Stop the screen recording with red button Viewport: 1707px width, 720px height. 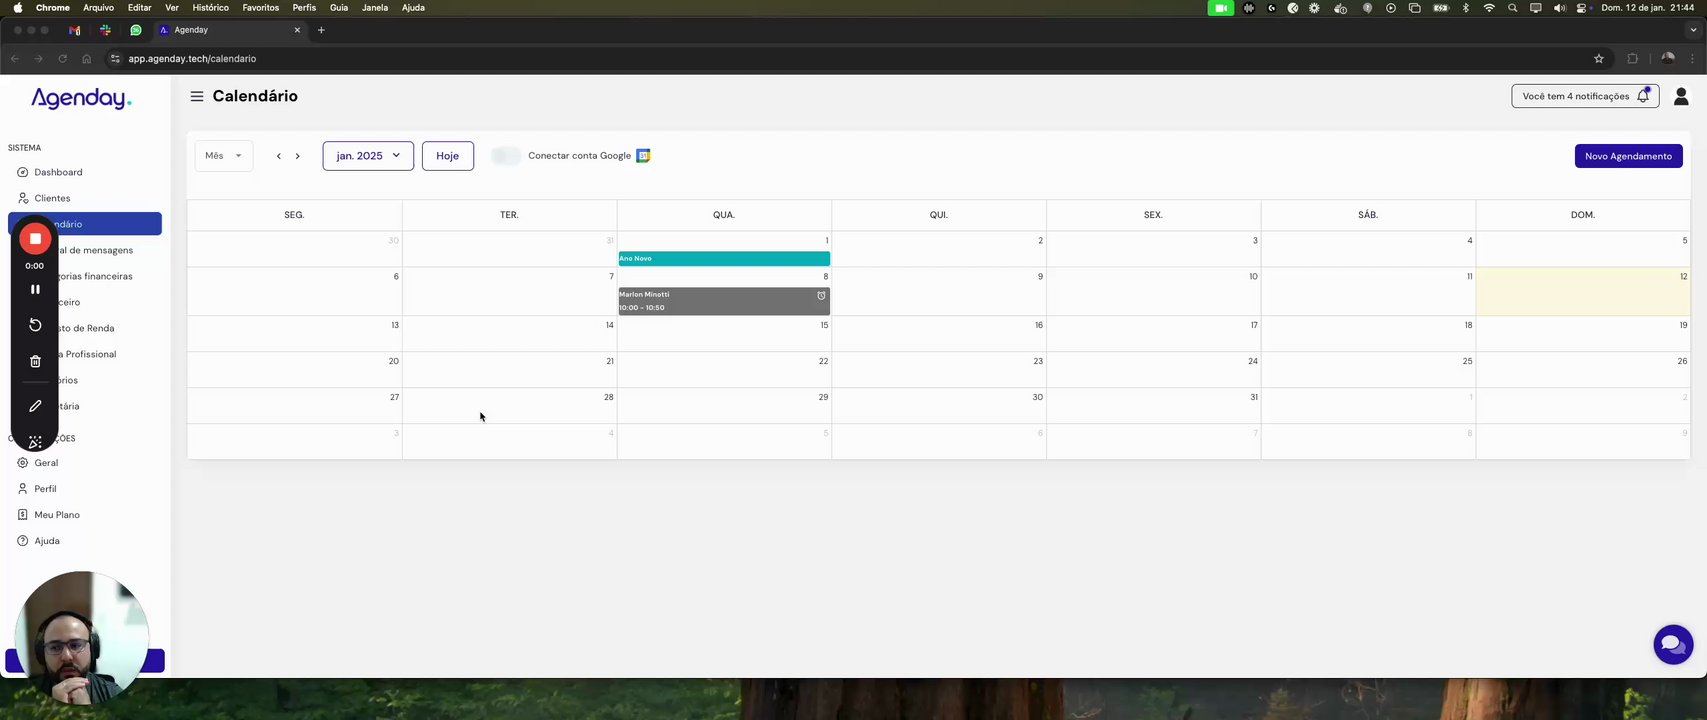[x=35, y=239]
